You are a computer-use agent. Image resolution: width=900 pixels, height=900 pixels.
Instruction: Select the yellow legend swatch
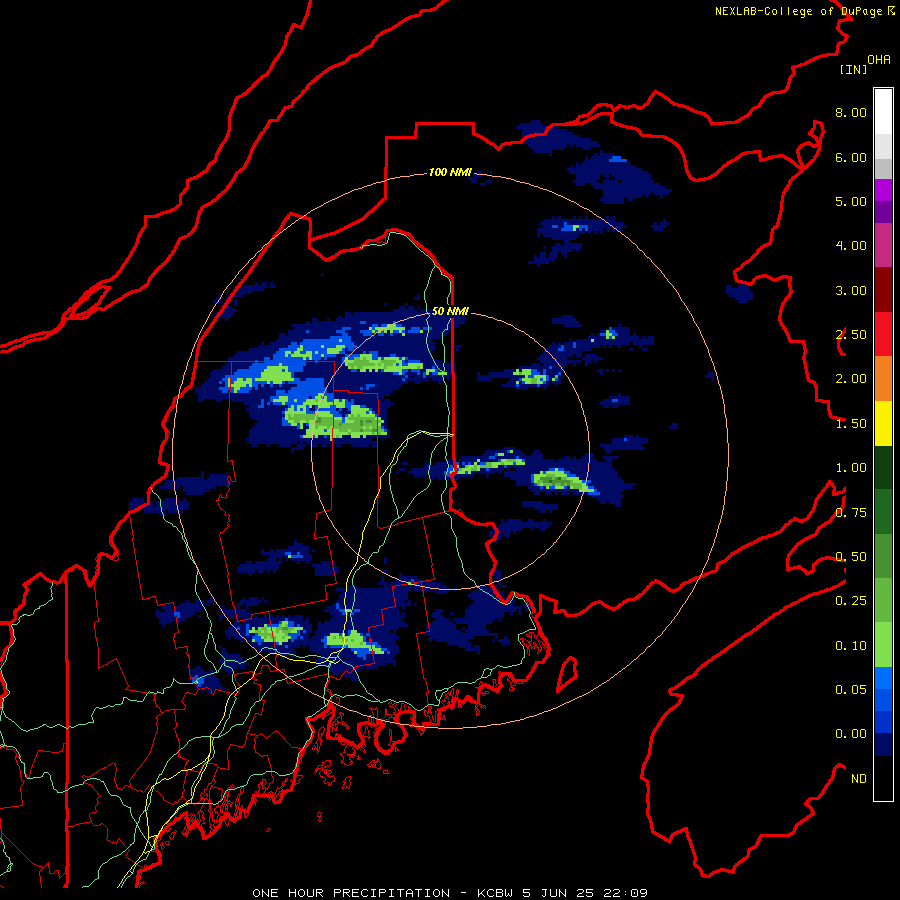[883, 423]
